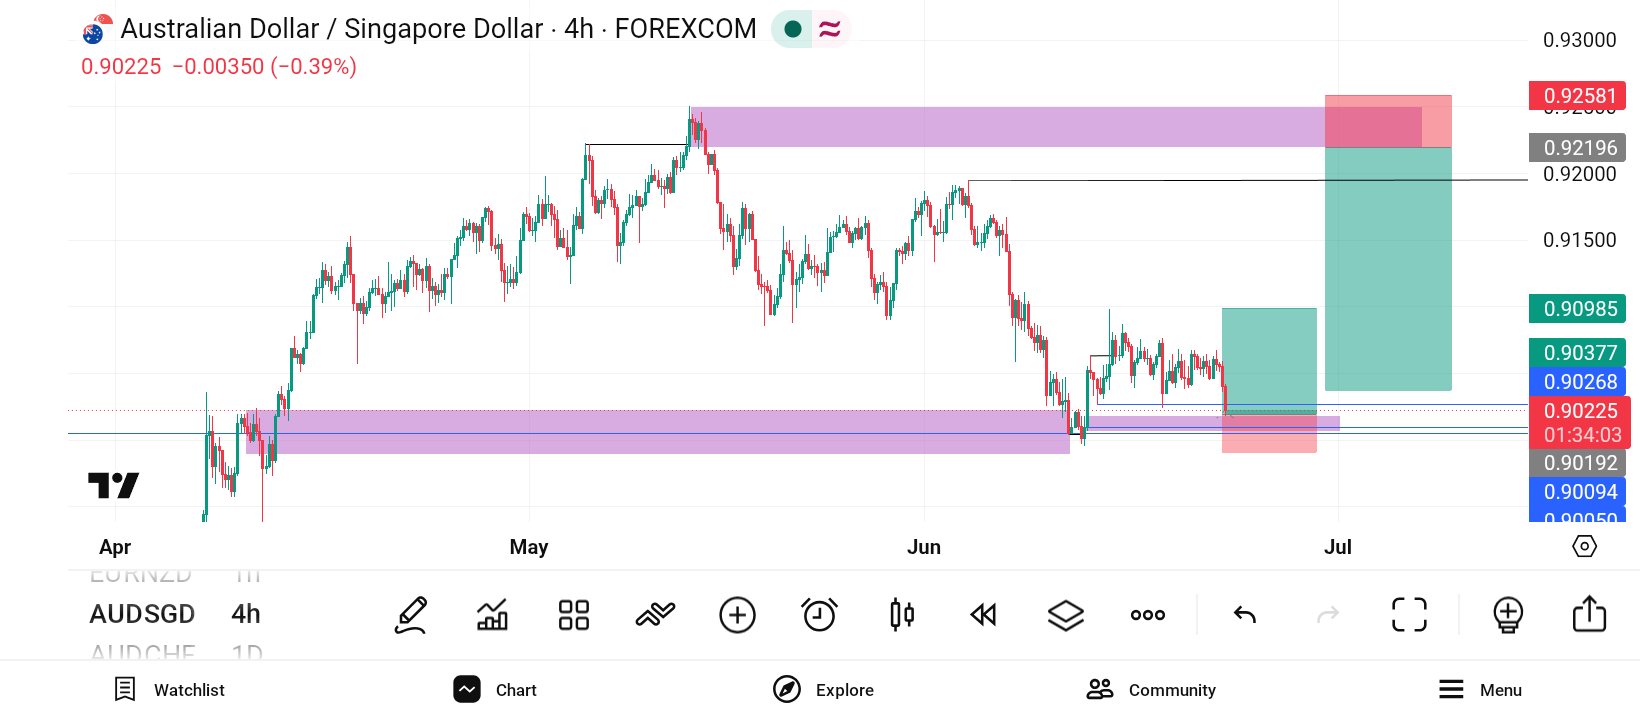Open the Menu hamburger button
This screenshot has width=1640, height=720.
pos(1480,690)
